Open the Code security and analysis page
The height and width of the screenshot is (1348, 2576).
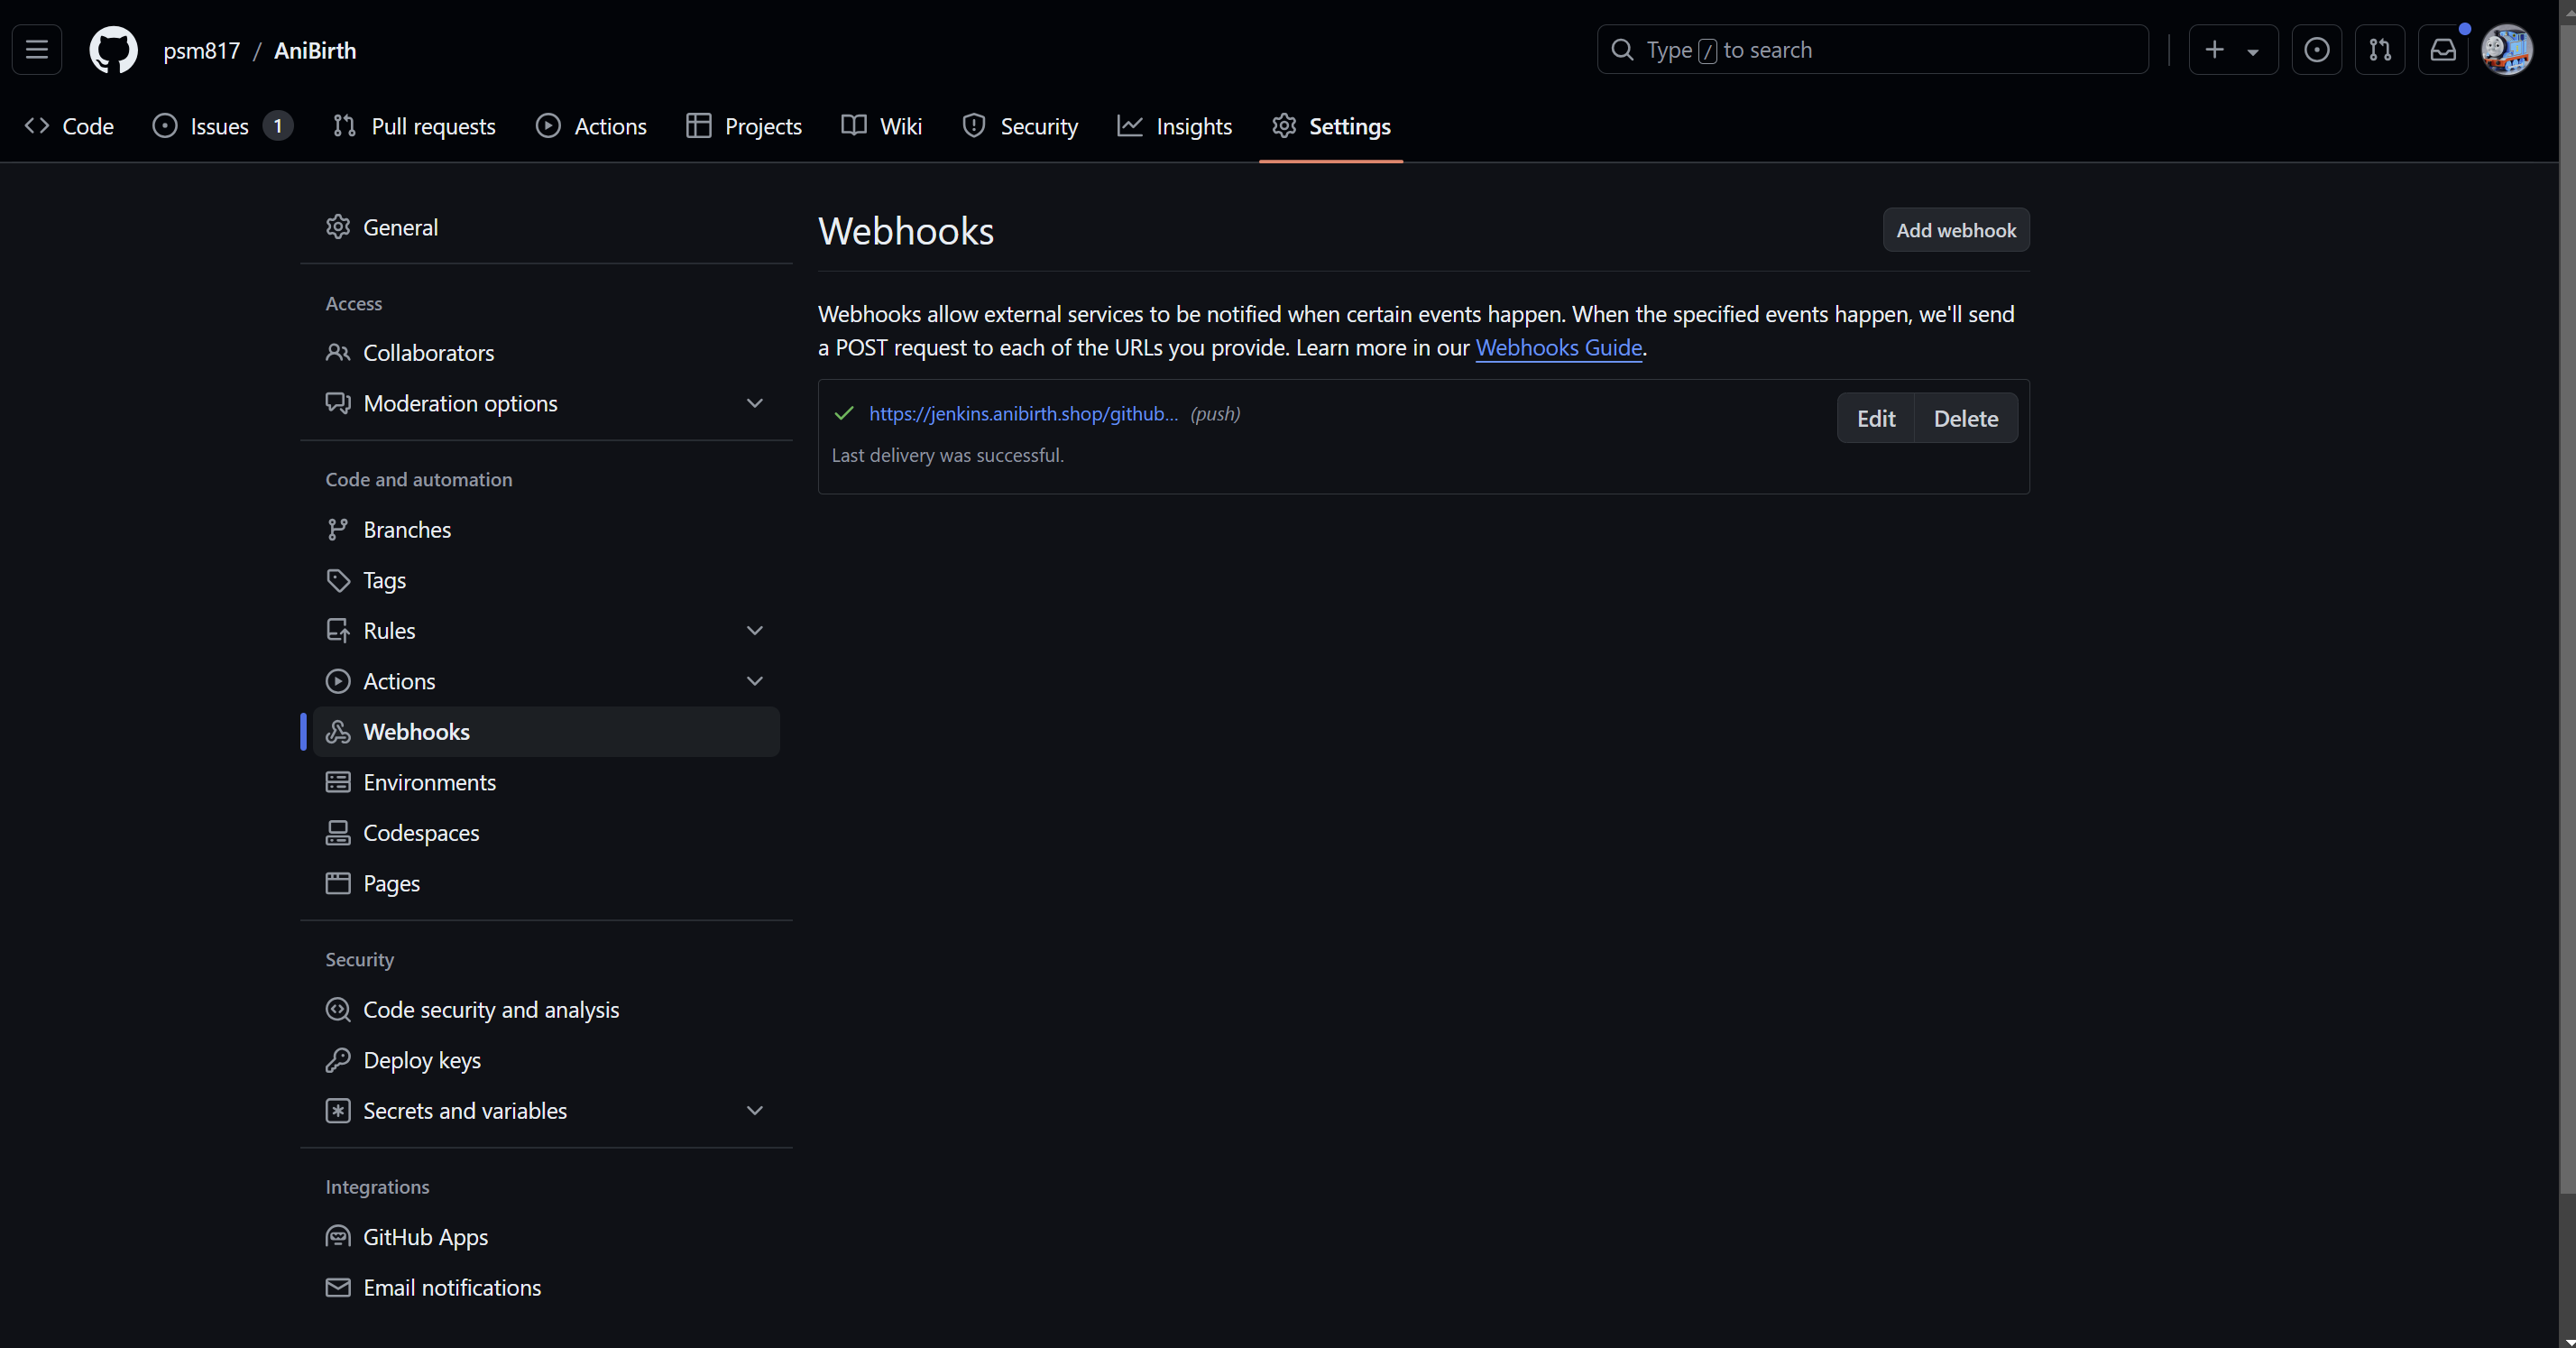tap(490, 1010)
